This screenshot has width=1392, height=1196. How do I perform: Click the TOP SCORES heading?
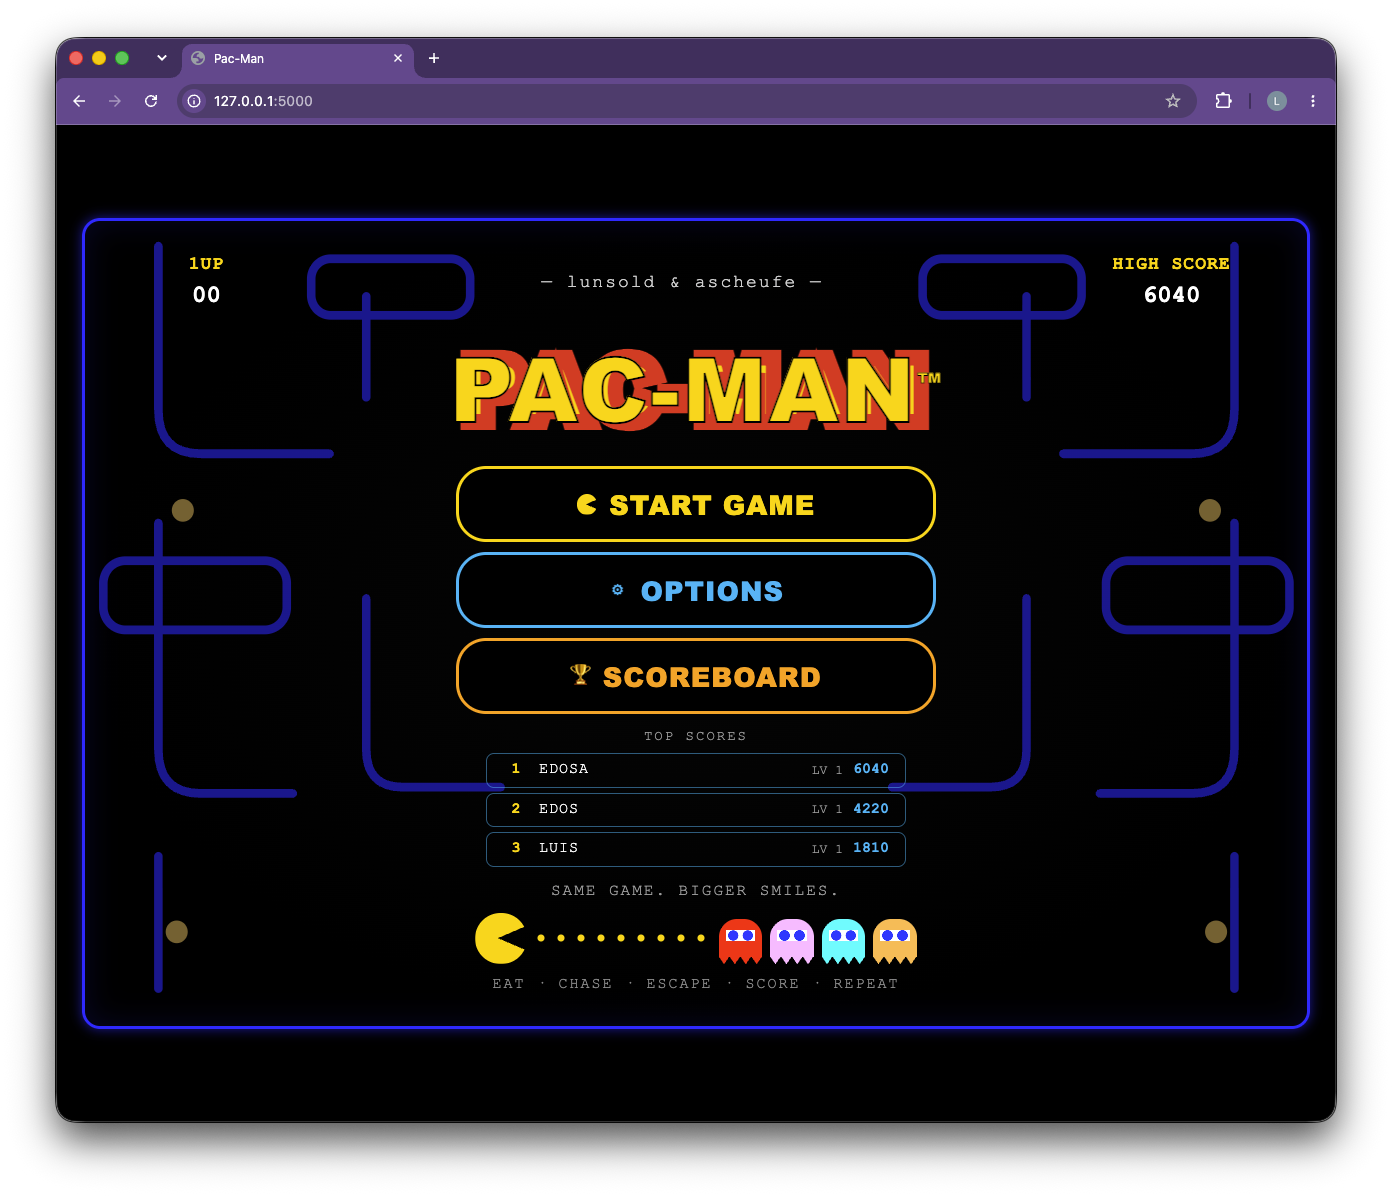tap(696, 736)
